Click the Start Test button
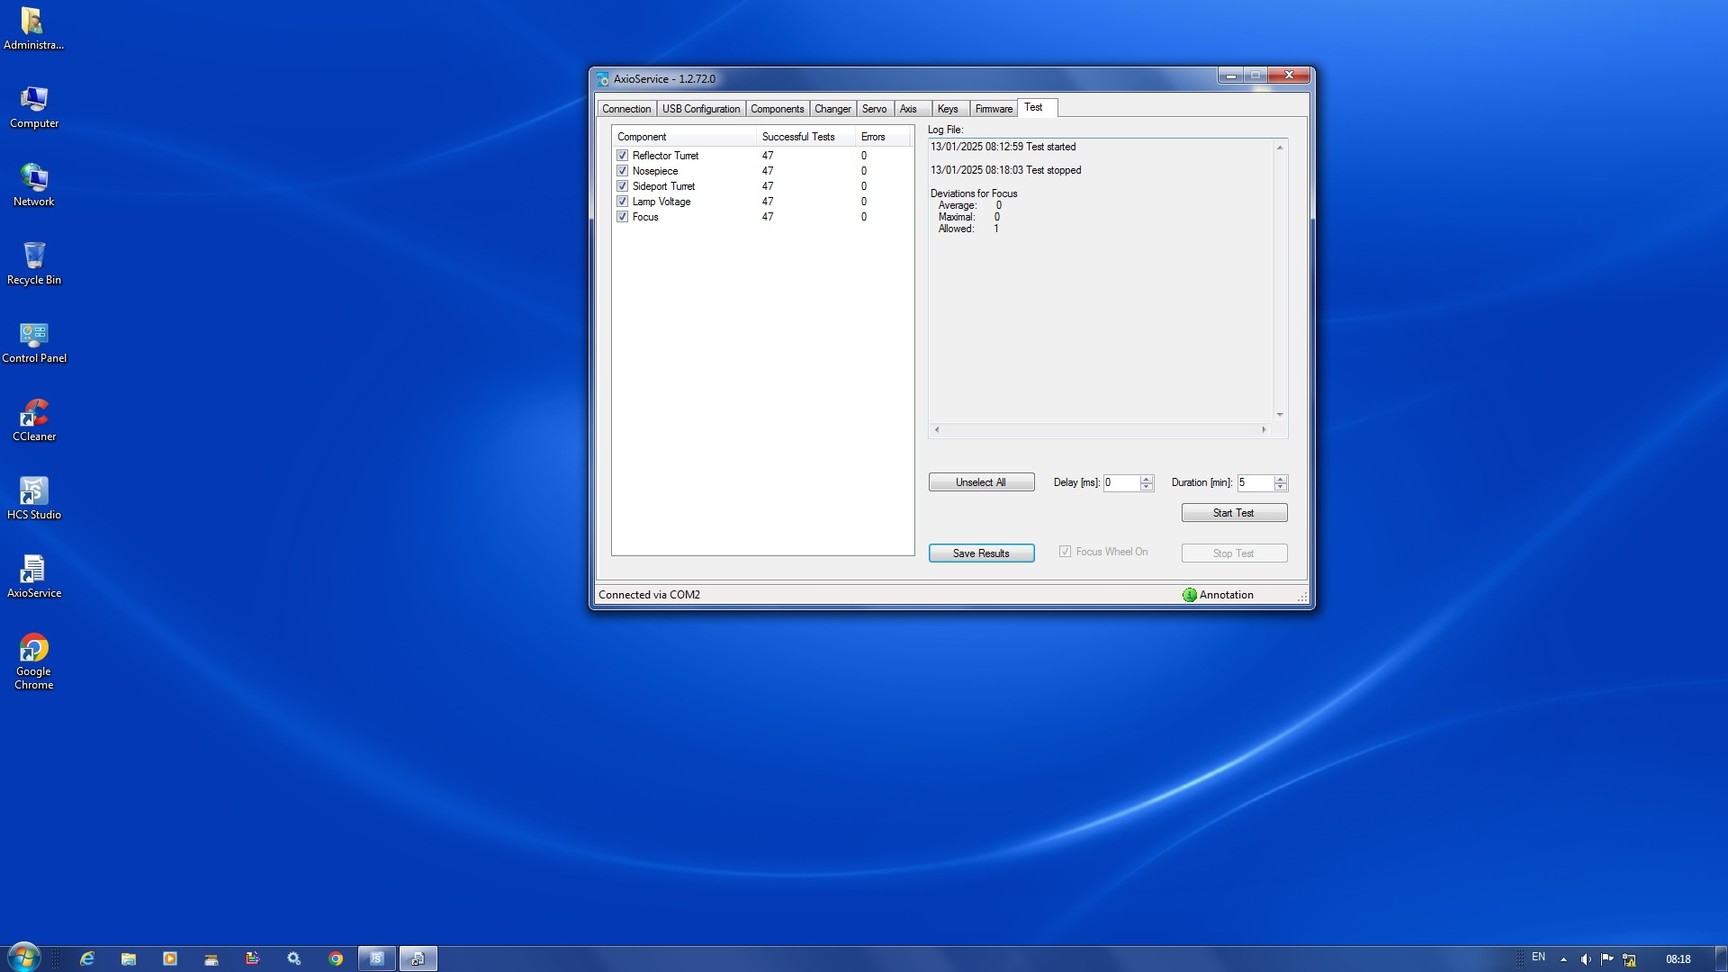Viewport: 1728px width, 972px height. 1233,513
